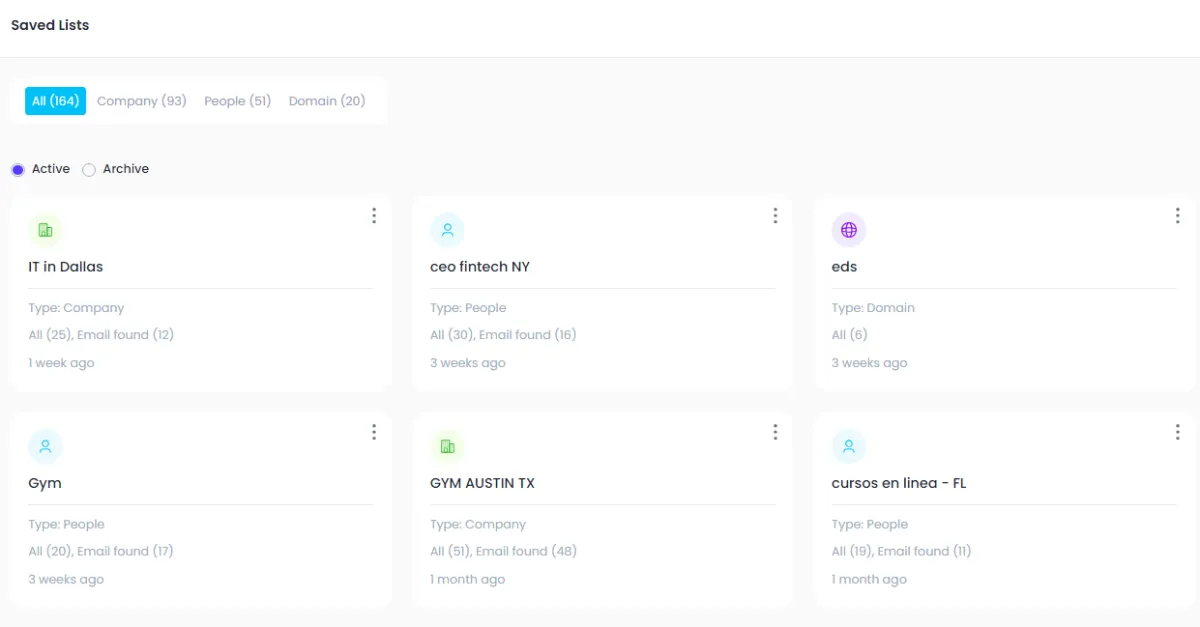1200x627 pixels.
Task: Click "All (25), Email found (12)" text
Action: [101, 335]
